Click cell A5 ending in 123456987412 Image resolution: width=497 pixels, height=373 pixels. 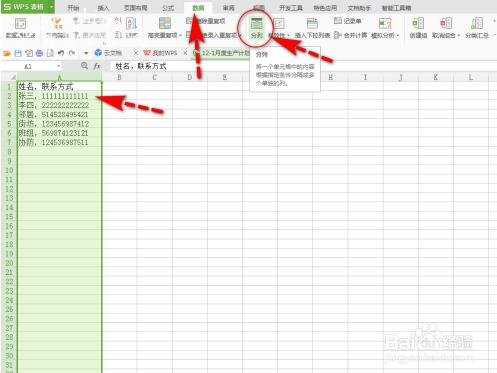(59, 124)
